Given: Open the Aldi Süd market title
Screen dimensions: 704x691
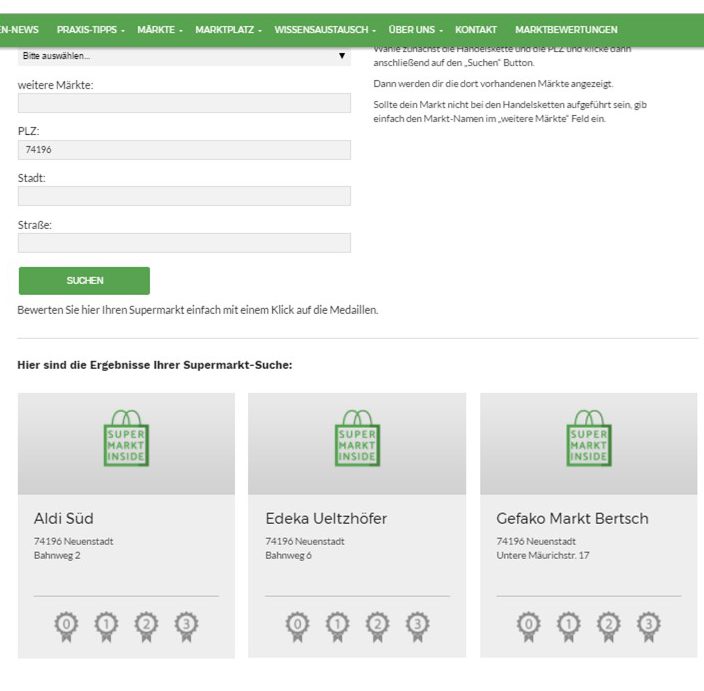Looking at the screenshot, I should tap(64, 519).
